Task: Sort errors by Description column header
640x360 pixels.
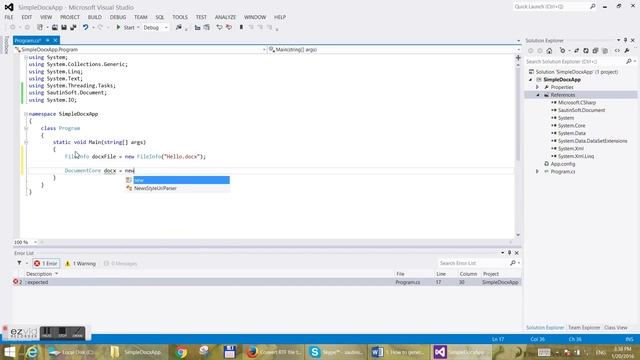Action: 39,274
